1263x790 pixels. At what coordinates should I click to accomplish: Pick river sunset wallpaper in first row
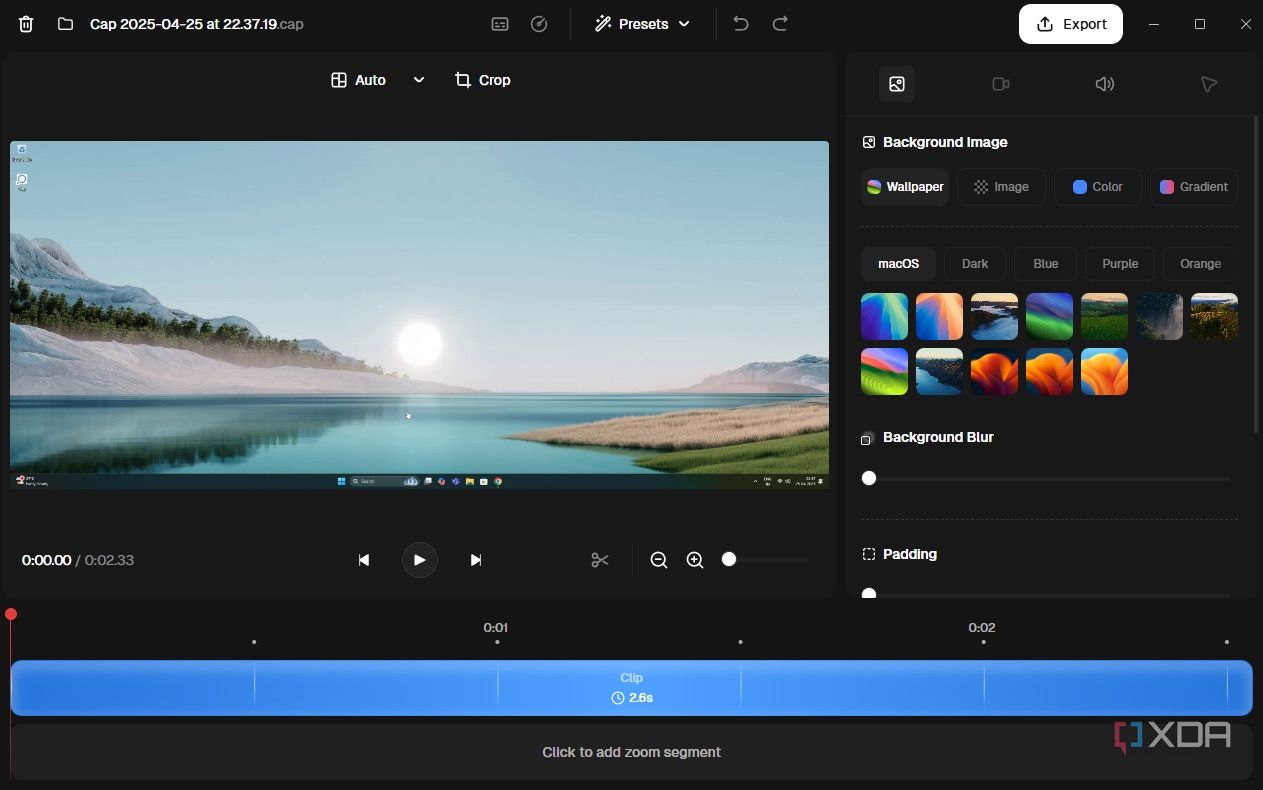[995, 316]
